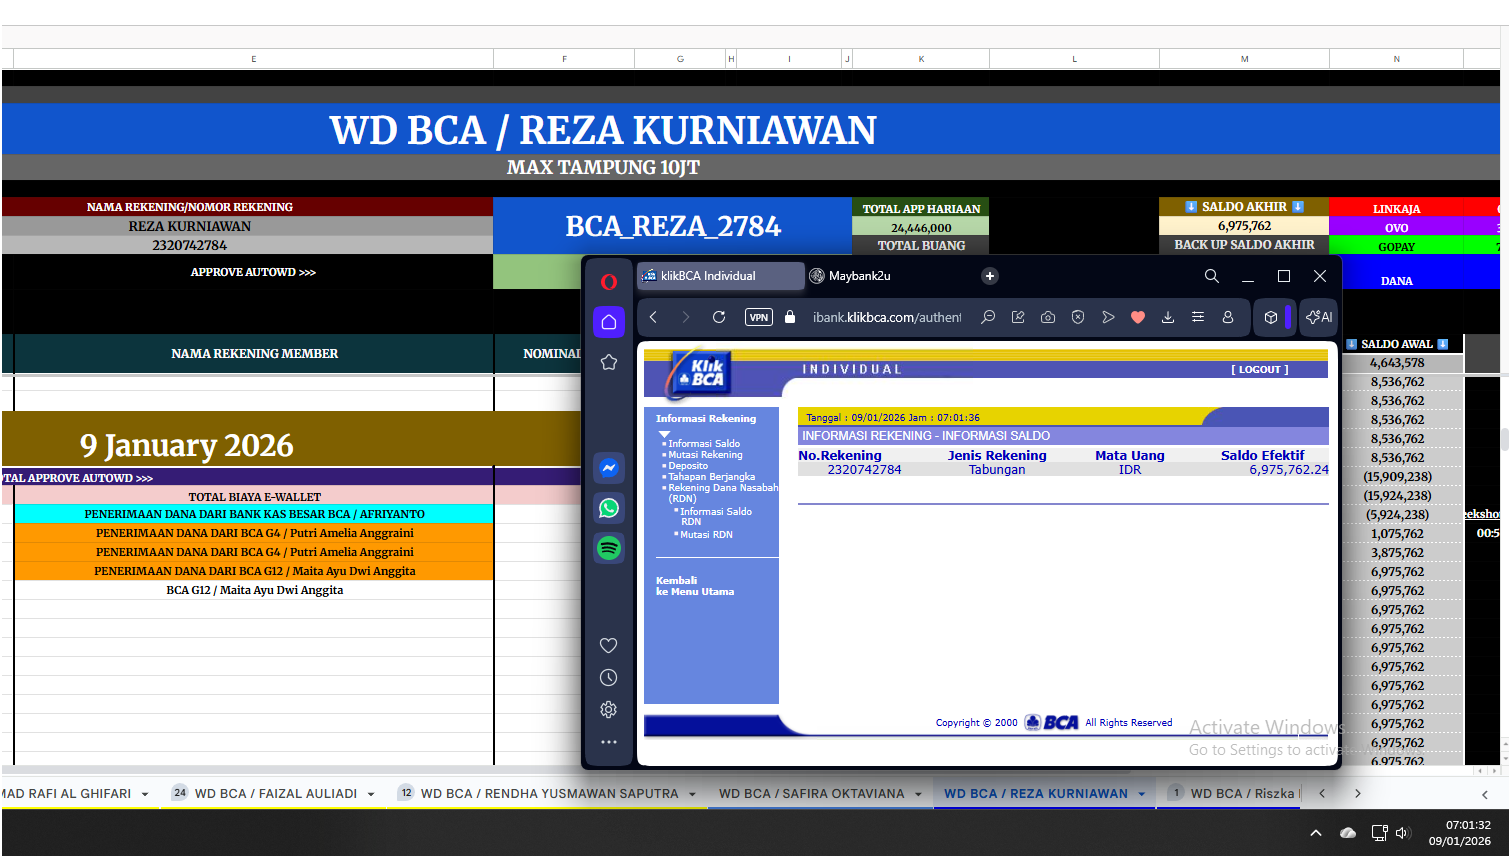Select the WD BCA / REZA KURNIAWAN sheet tab
Screen dimensions: 1511x858
(x=1036, y=794)
